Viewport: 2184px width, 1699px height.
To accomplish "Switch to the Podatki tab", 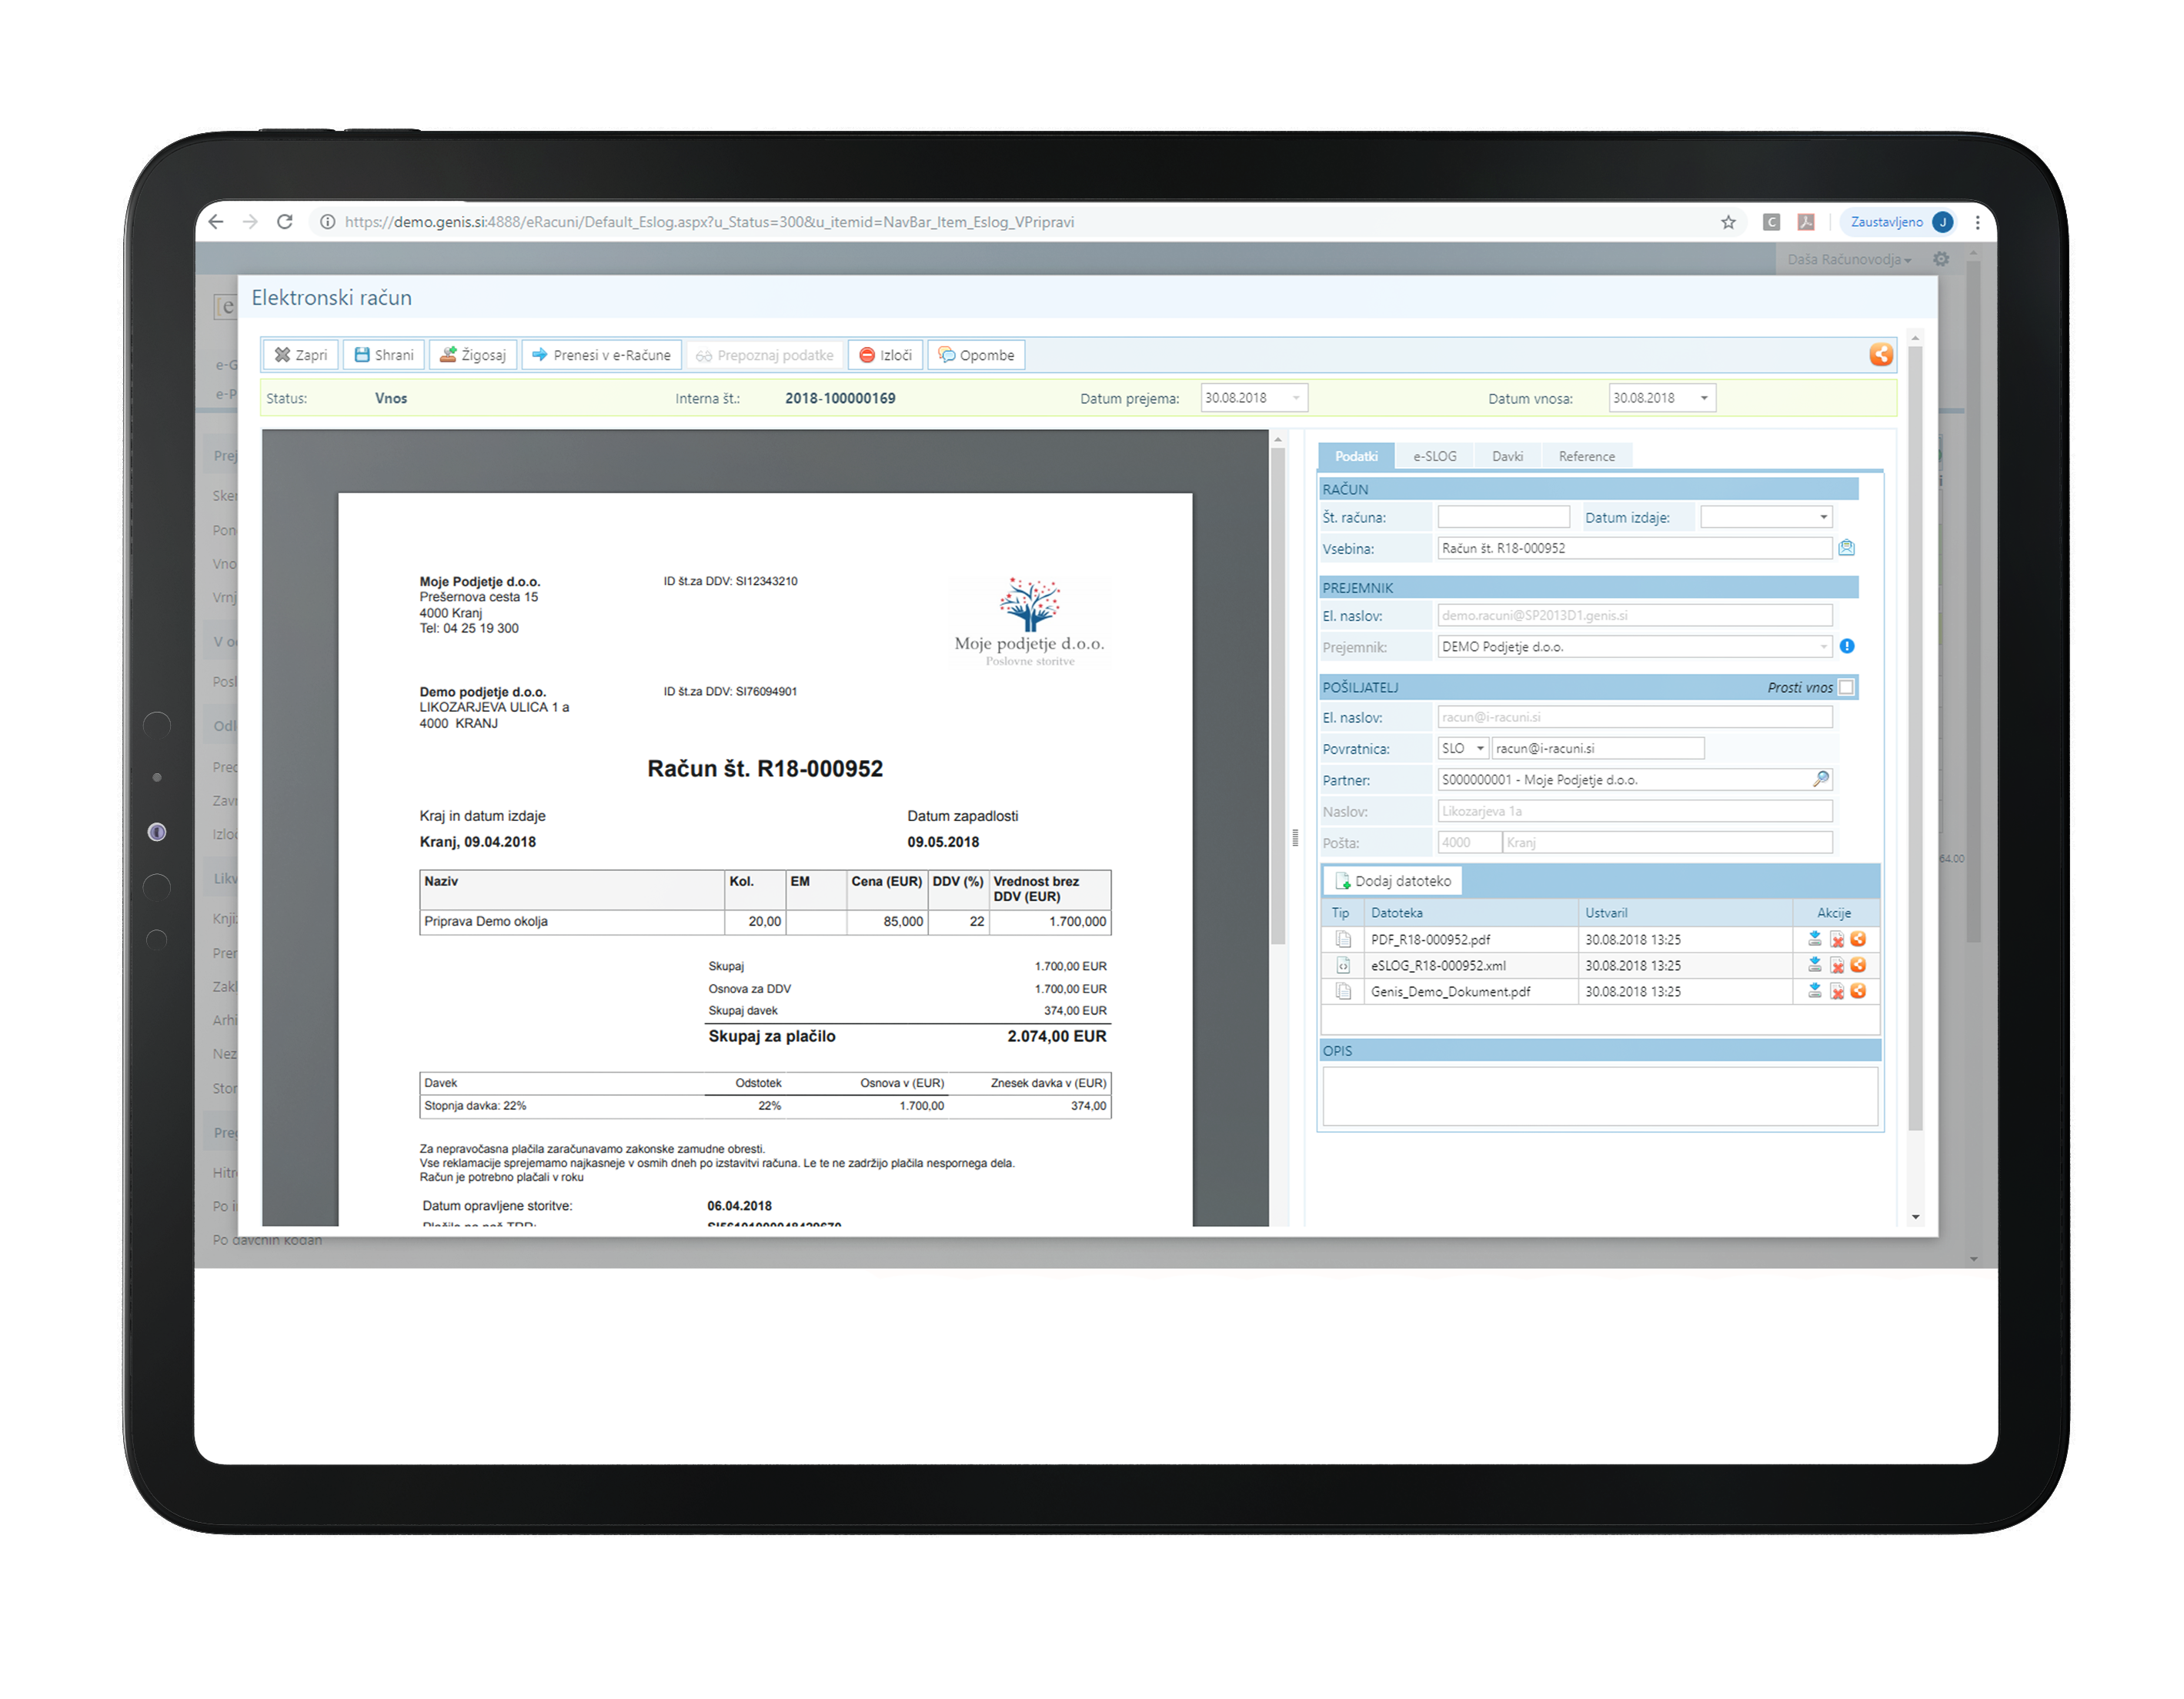I will coord(1356,456).
